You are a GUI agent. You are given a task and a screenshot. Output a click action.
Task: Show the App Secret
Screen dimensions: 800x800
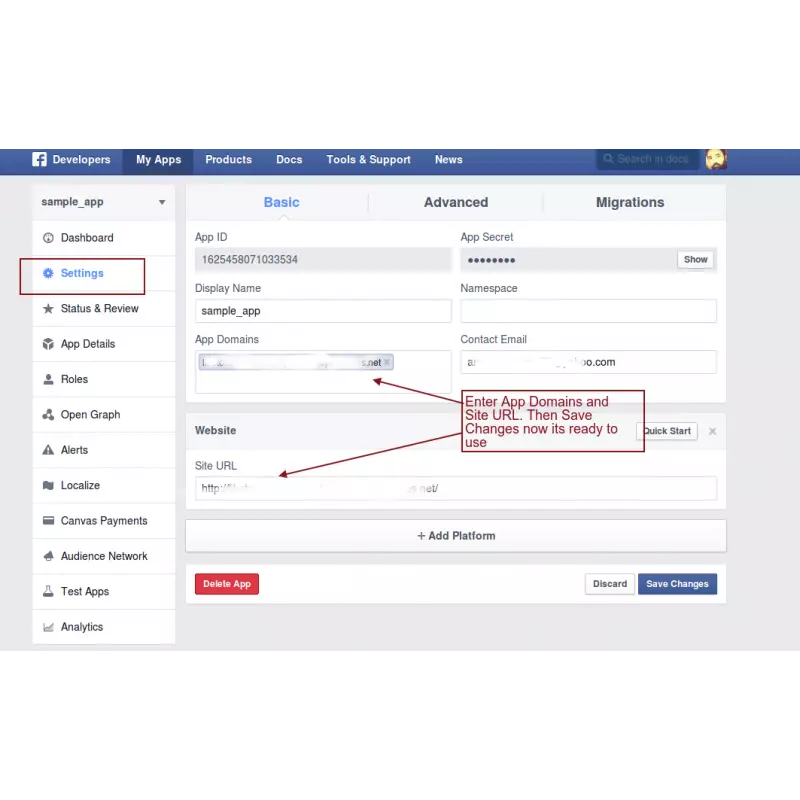[x=695, y=260]
